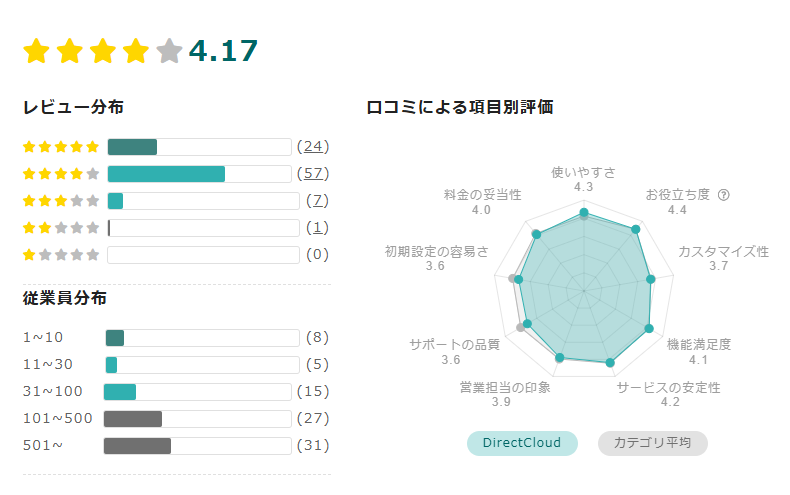Toggle the DirectCloud legend series
Viewport: 790px width, 495px height.
pyautogui.click(x=522, y=443)
